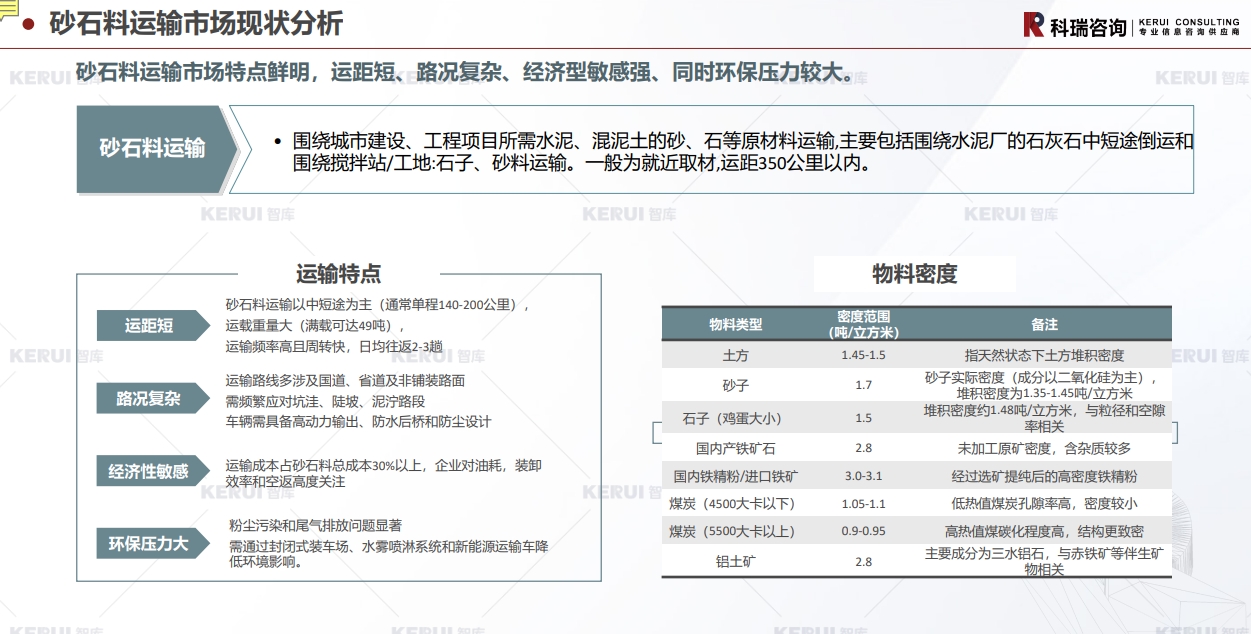Screen dimensions: 1251x634
Task: Click the subtitle line about 运距短、路况复杂
Action: tap(466, 74)
